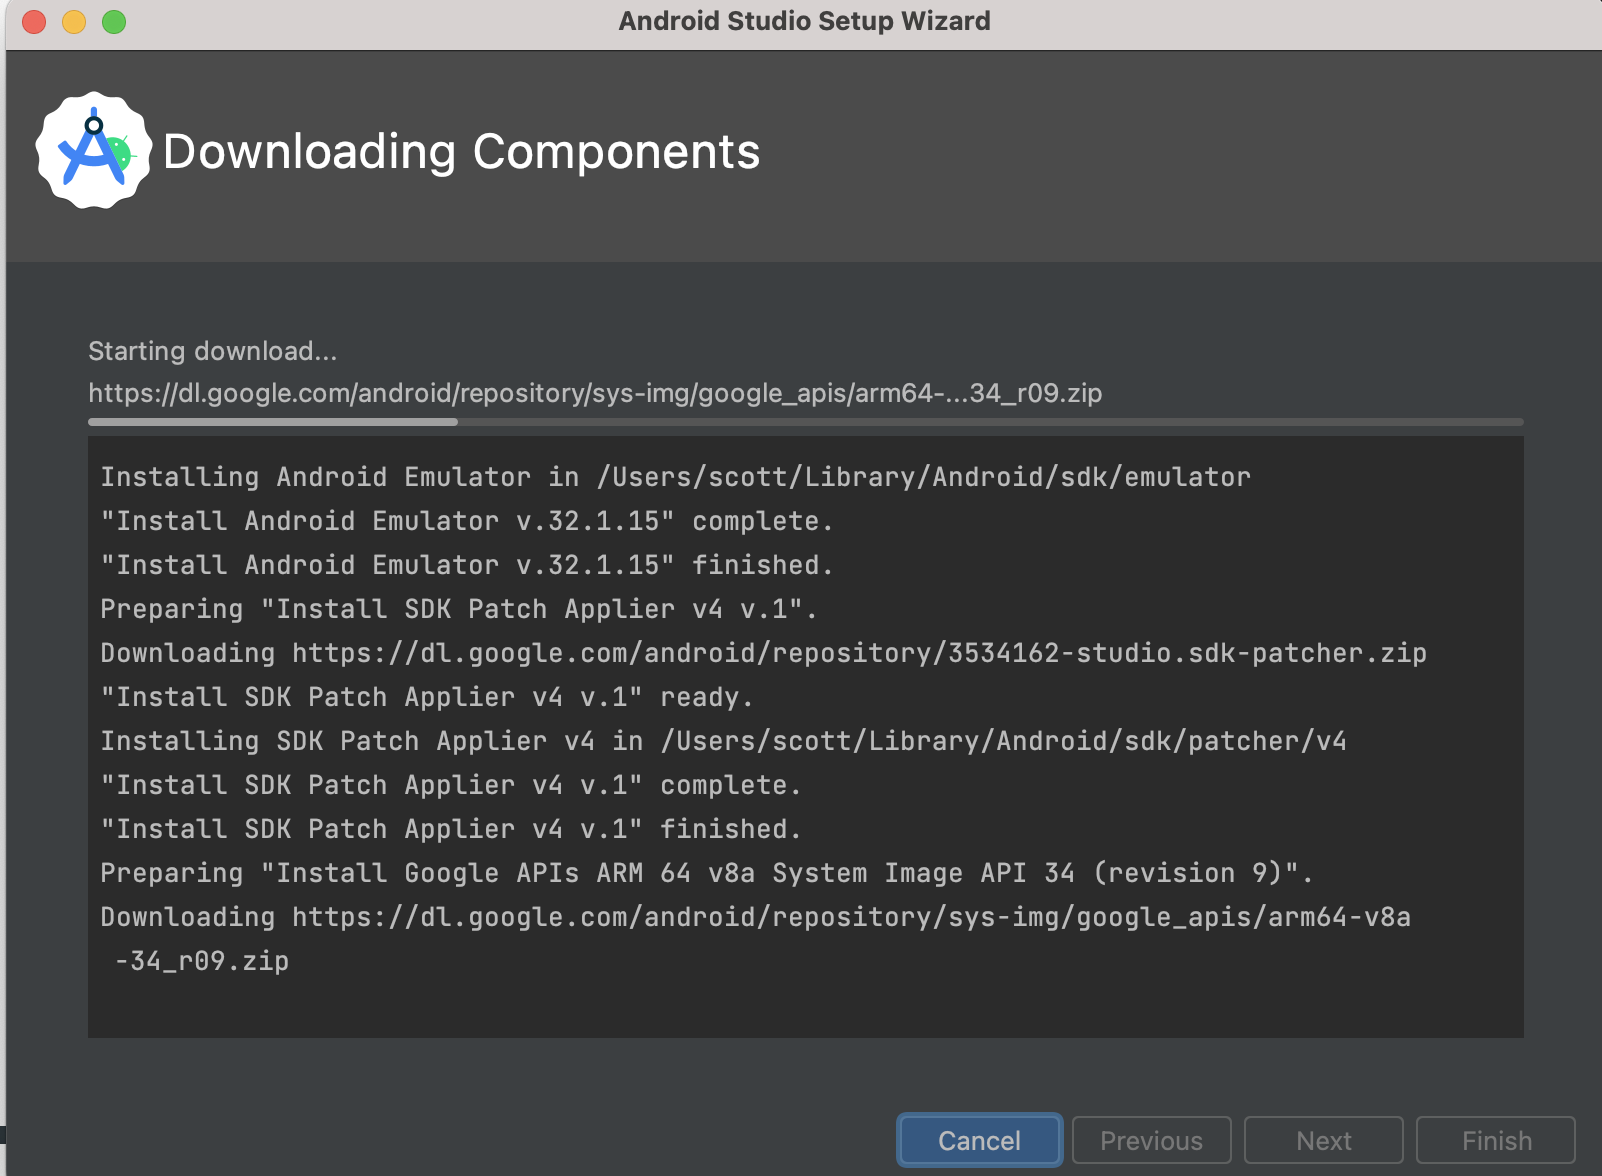
Task: Click the 'Preparing "Install SDK Patch Applier v4 v.1"' line
Action: tap(459, 609)
